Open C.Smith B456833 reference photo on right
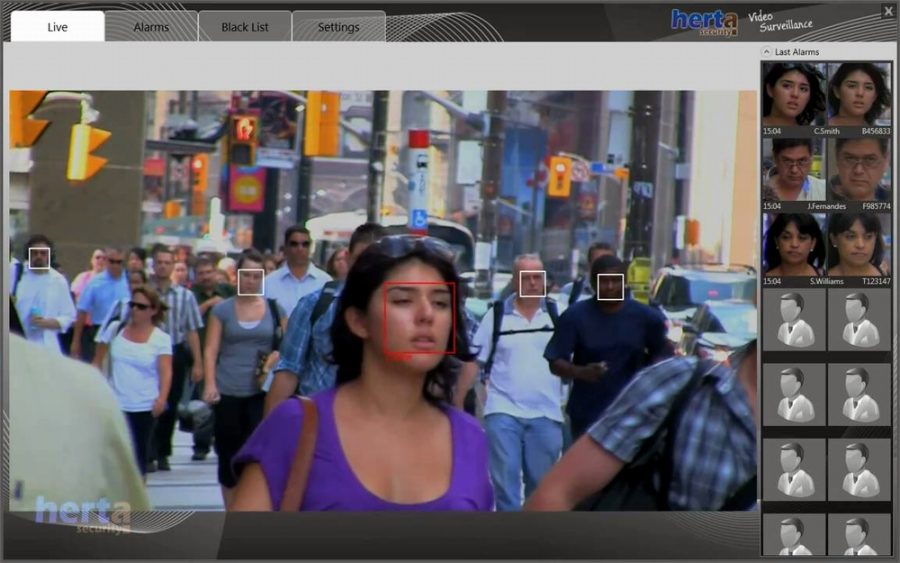This screenshot has width=900, height=563. pyautogui.click(x=859, y=93)
